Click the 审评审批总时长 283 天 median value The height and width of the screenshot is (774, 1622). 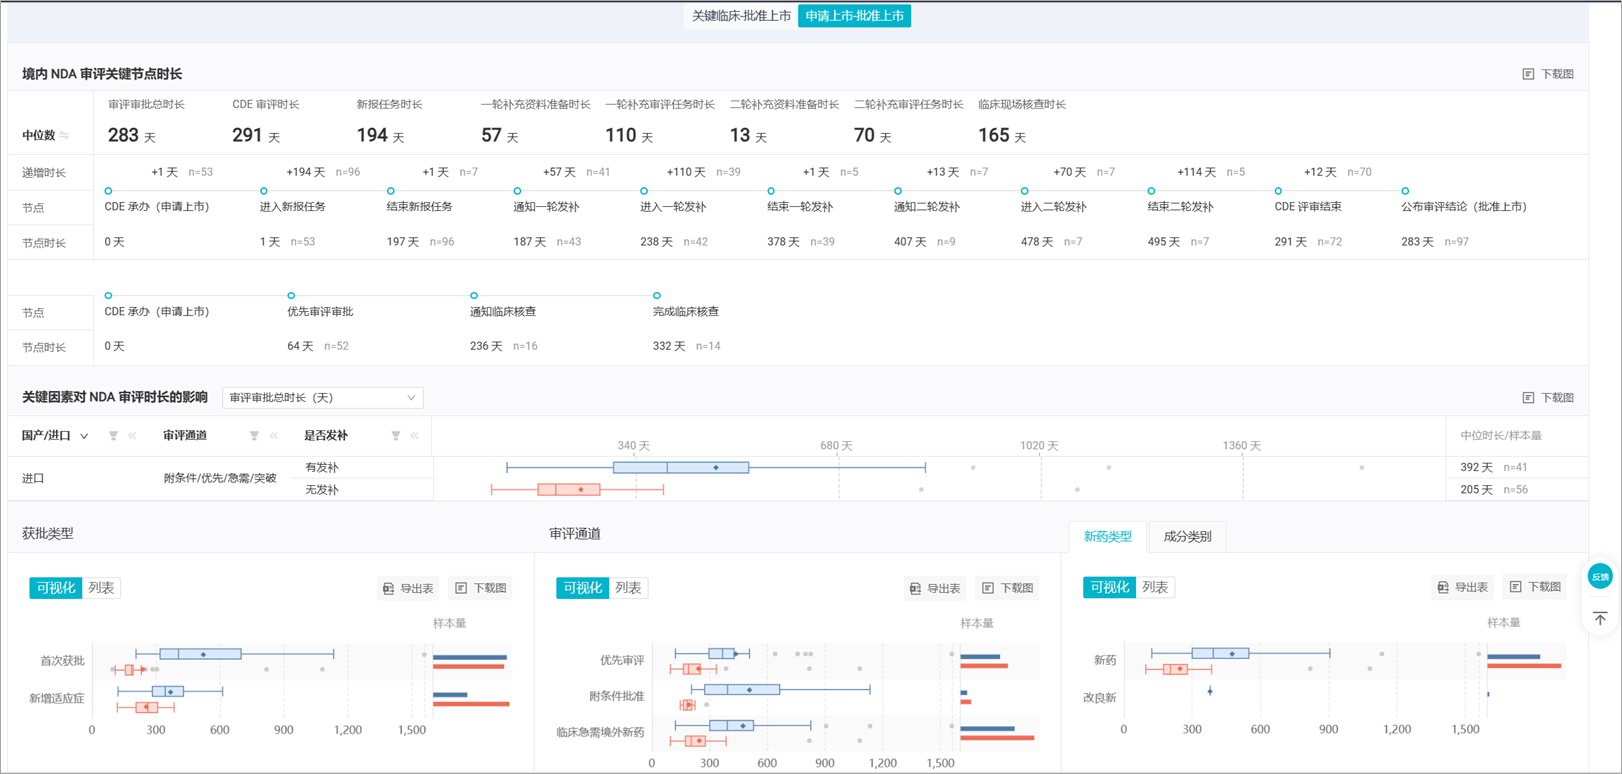pyautogui.click(x=132, y=135)
